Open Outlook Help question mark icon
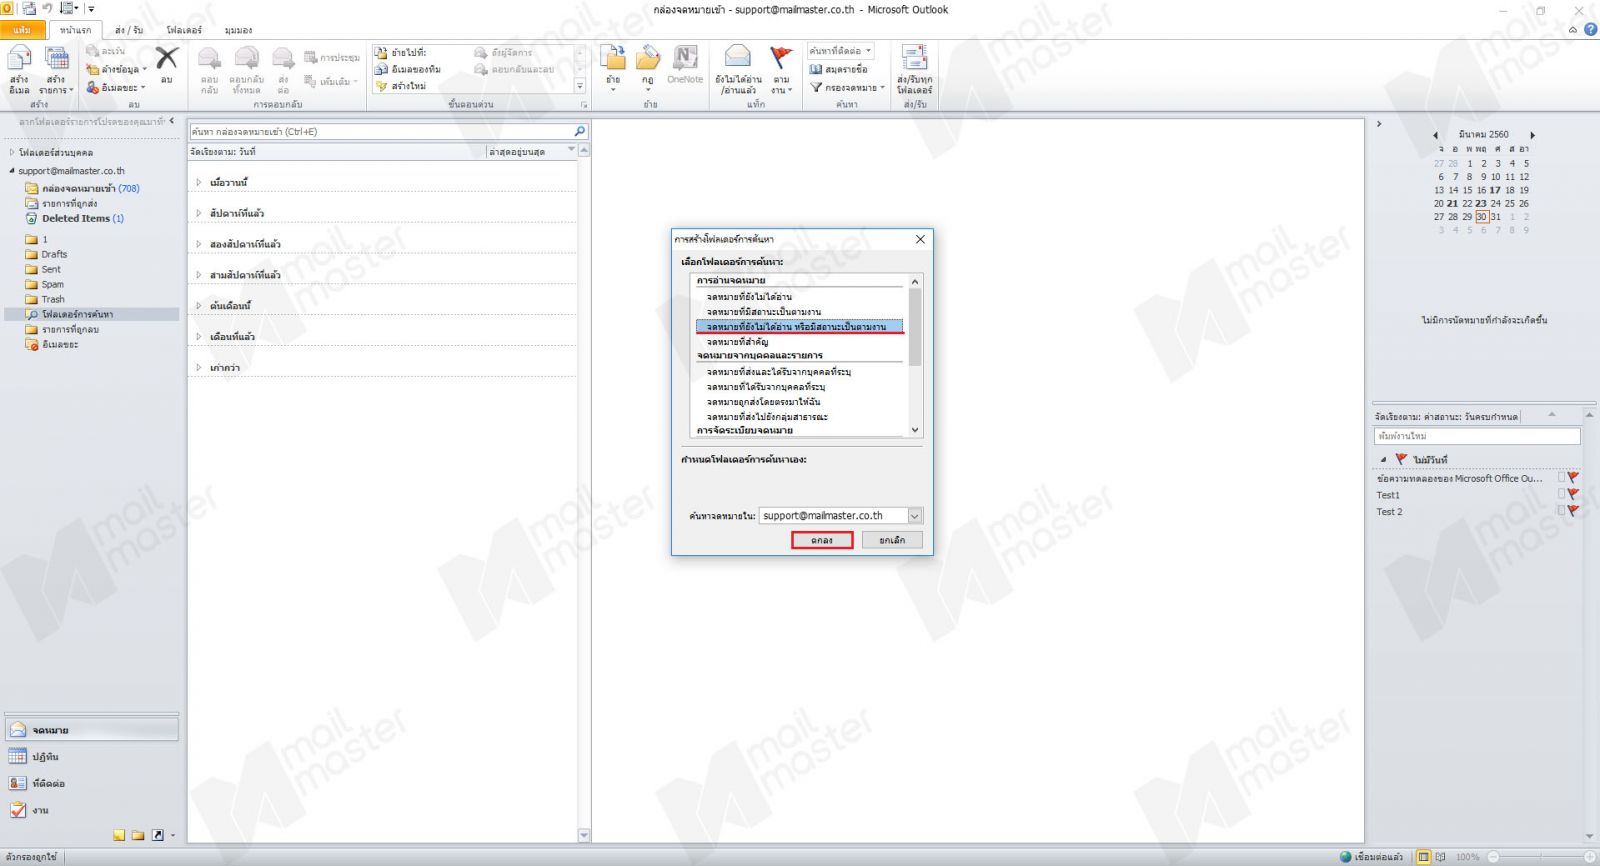 pos(1590,30)
